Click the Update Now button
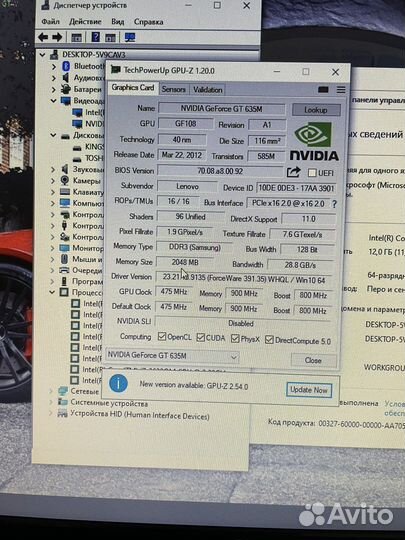405x540 pixels. point(309,390)
